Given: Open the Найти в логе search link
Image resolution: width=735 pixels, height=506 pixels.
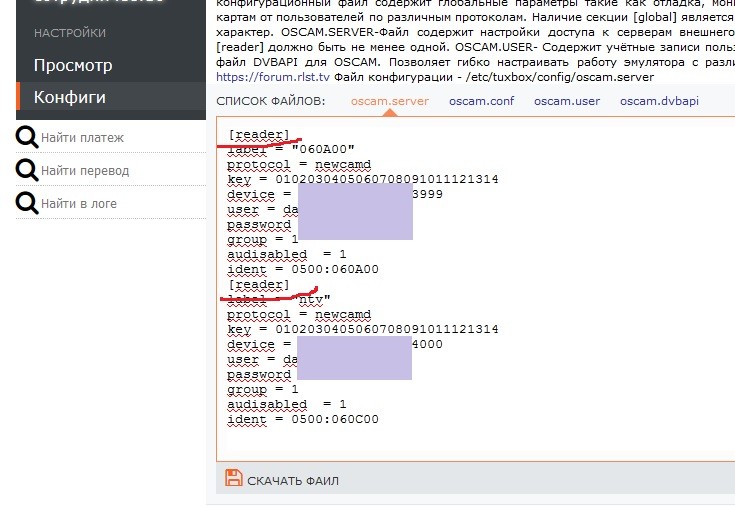Looking at the screenshot, I should (79, 204).
